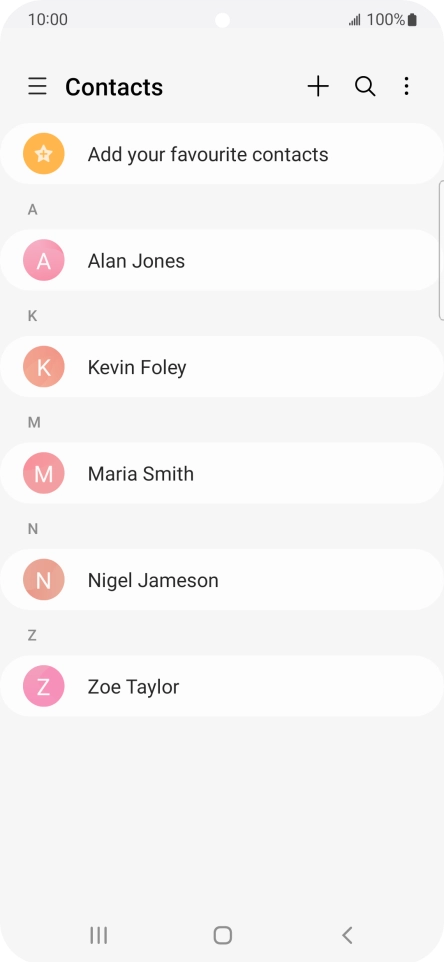Click the fast scroll handle on right edge
This screenshot has height=962, width=444.
pyautogui.click(x=441, y=250)
